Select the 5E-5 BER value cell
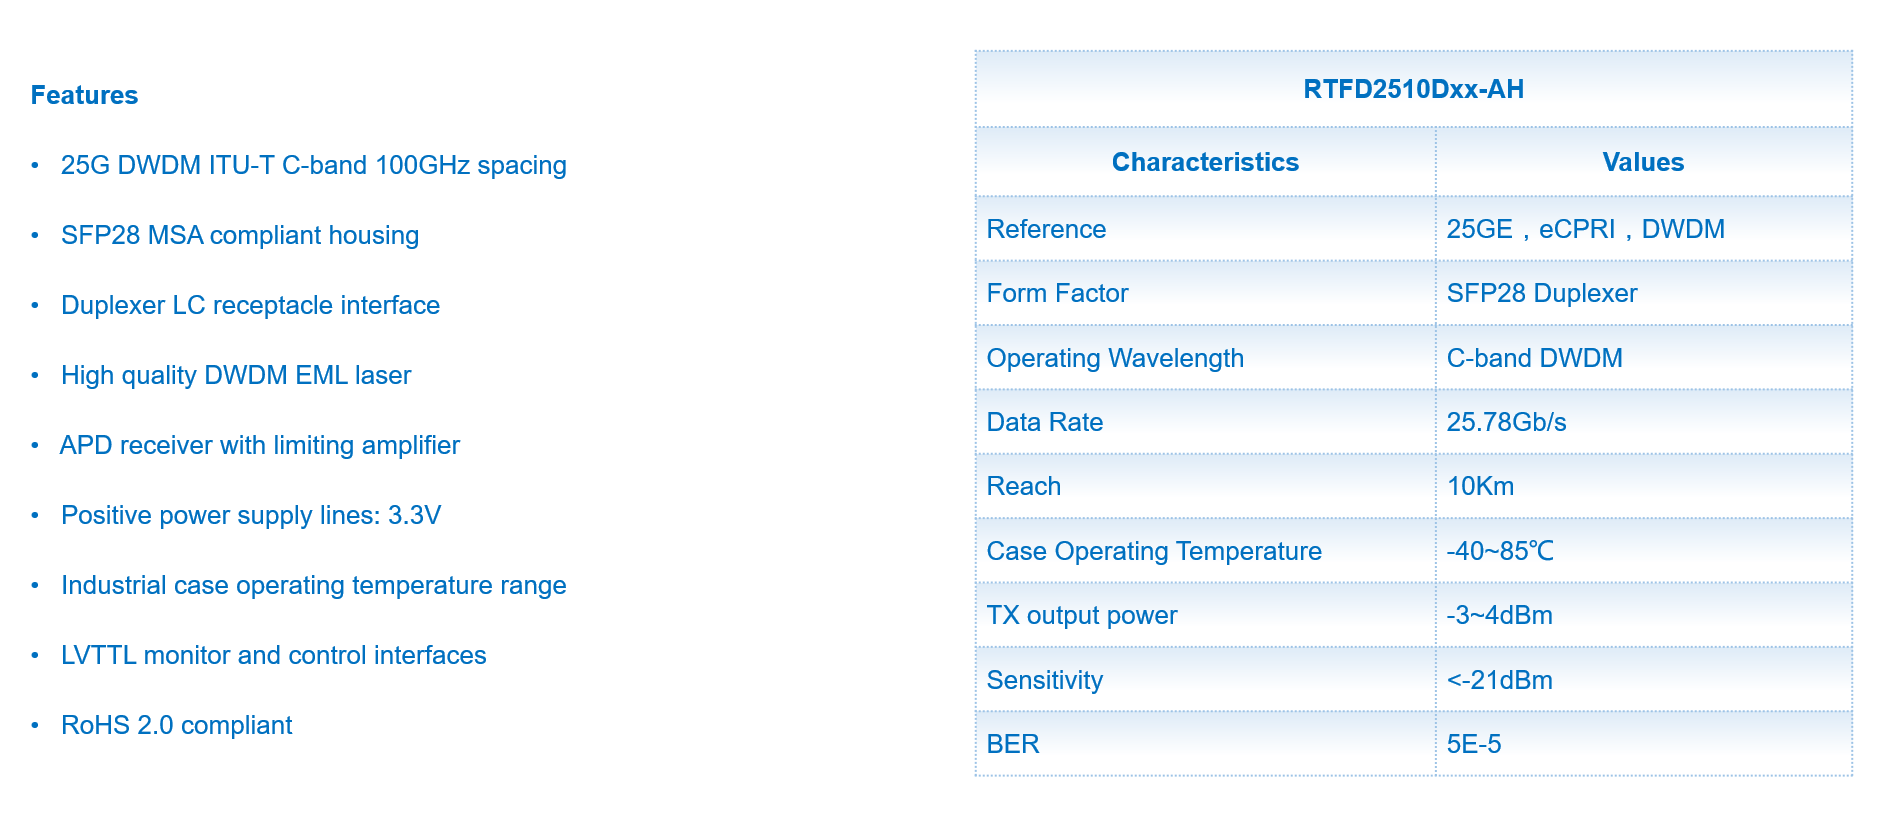Screen dimensions: 1878x814 click(x=1474, y=744)
